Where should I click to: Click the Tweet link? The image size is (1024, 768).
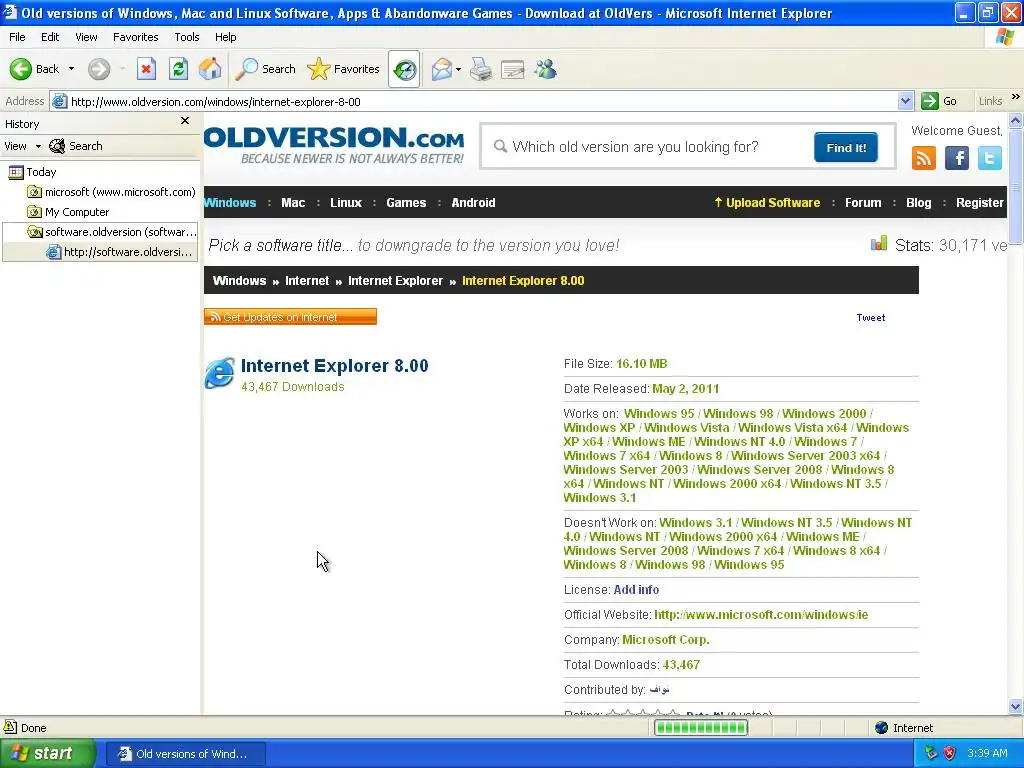871,317
